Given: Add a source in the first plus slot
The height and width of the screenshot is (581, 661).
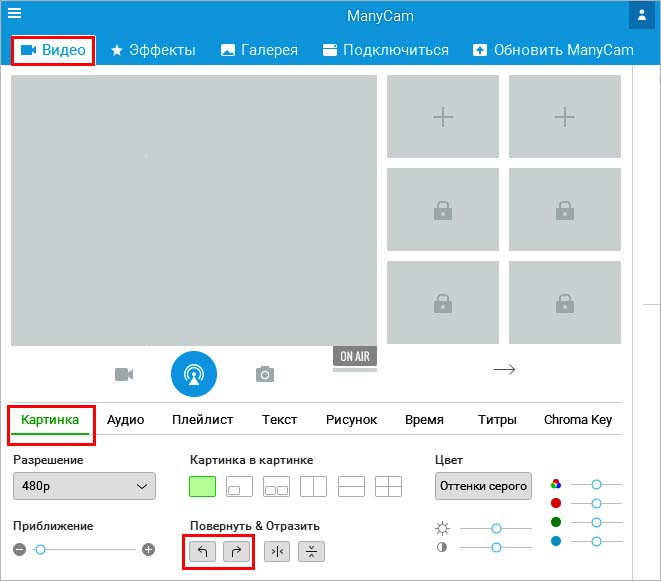Looking at the screenshot, I should 443,117.
